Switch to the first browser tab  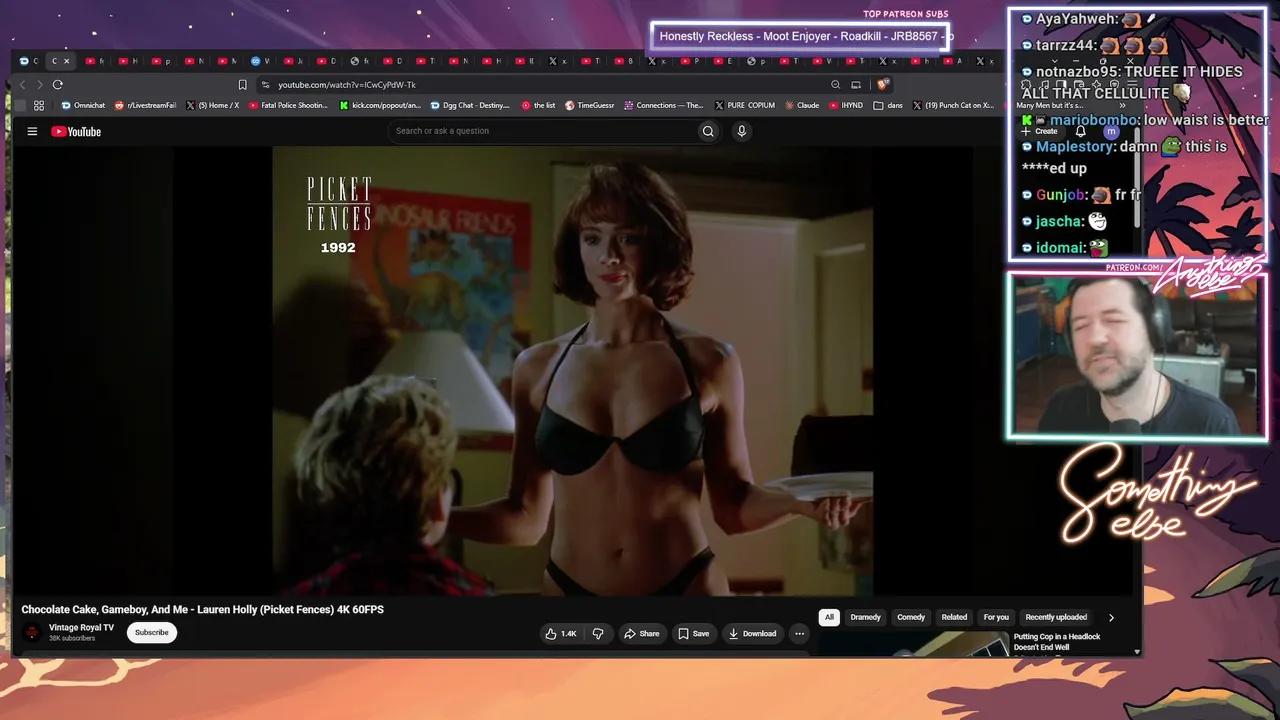28,61
